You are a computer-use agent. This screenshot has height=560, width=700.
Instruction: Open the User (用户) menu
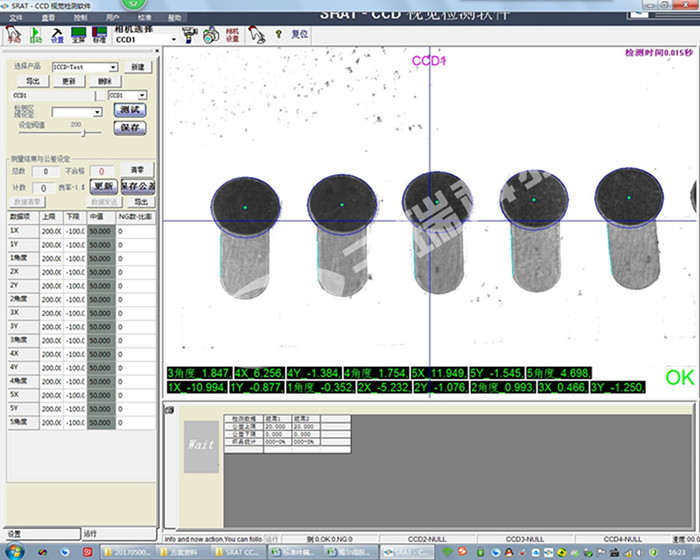click(112, 17)
